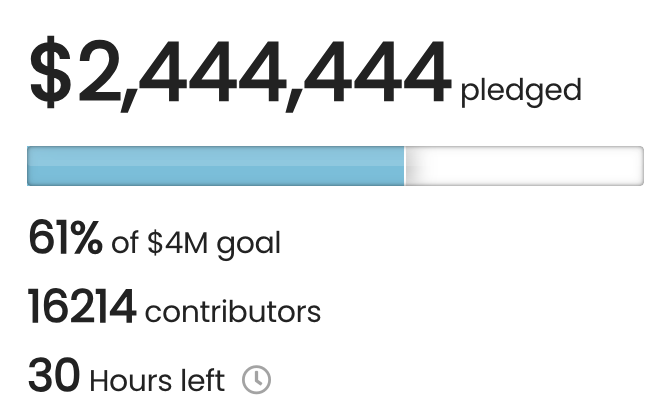Select the "Hours left" text
The image size is (654, 408).
[x=157, y=381]
